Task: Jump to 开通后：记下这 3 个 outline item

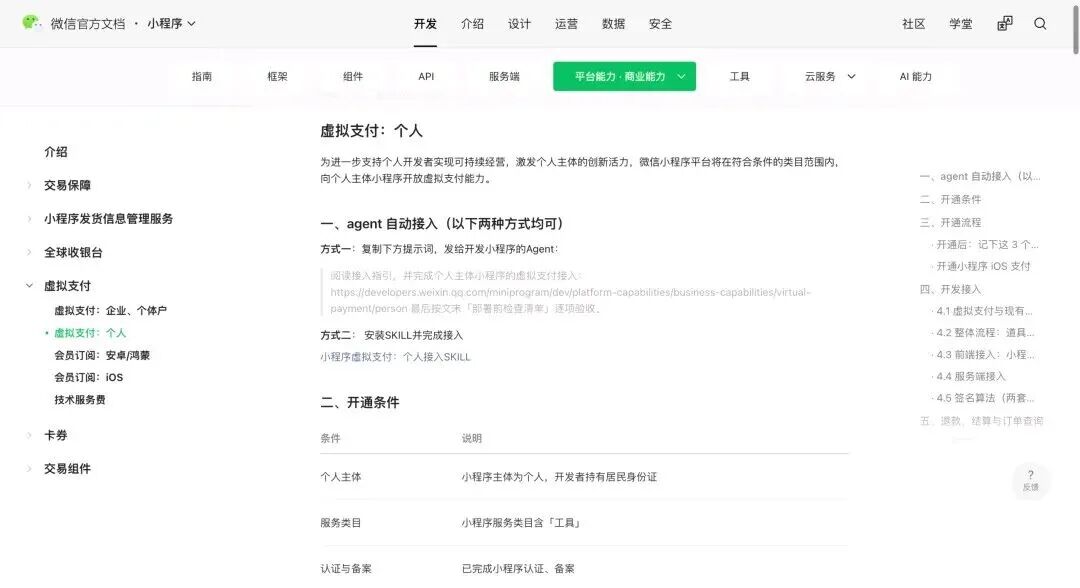Action: point(987,244)
